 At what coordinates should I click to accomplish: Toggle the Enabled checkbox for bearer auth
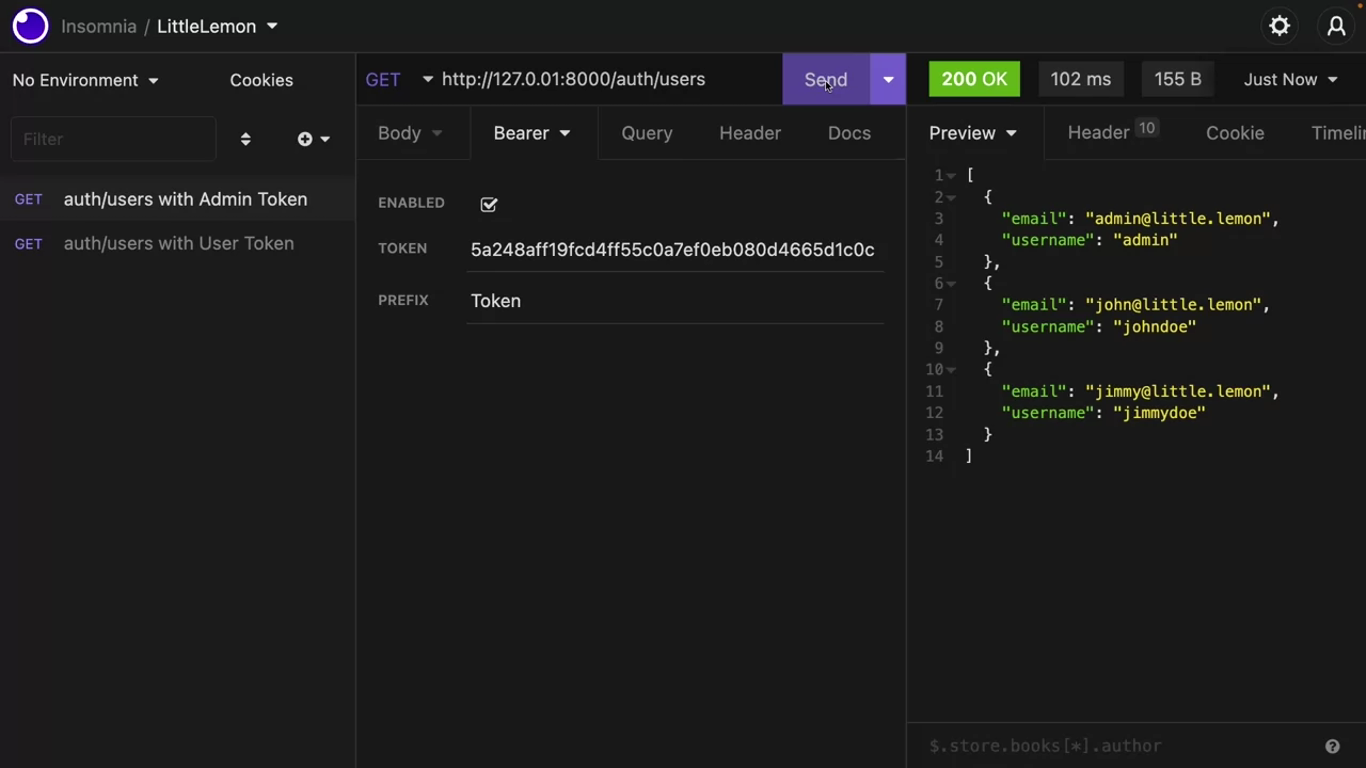click(x=489, y=204)
